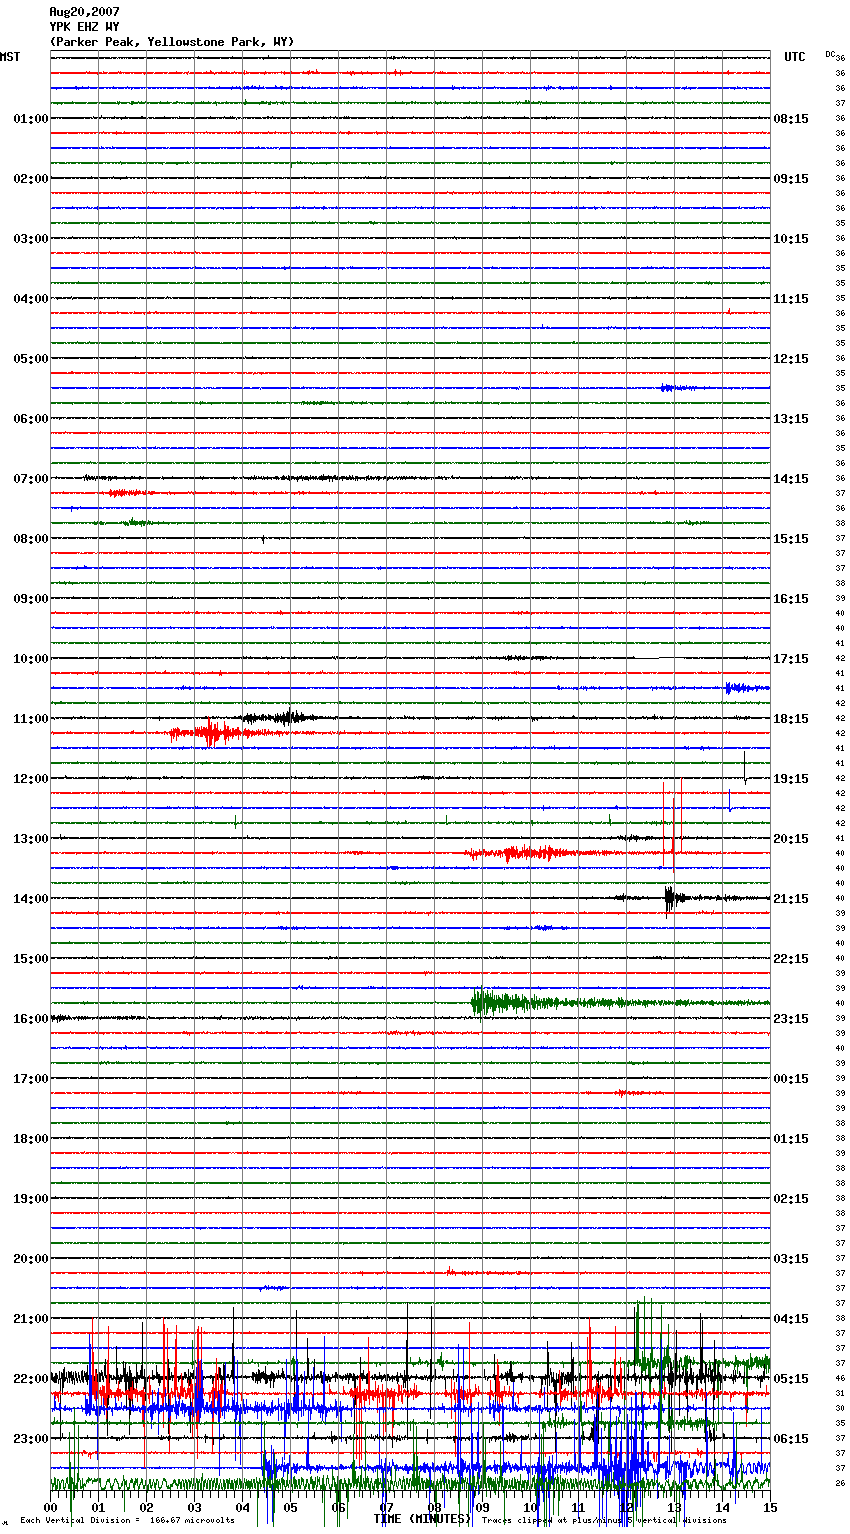The image size is (850, 1534).
Task: Click the 18:15 UTC time label
Action: pyautogui.click(x=791, y=719)
